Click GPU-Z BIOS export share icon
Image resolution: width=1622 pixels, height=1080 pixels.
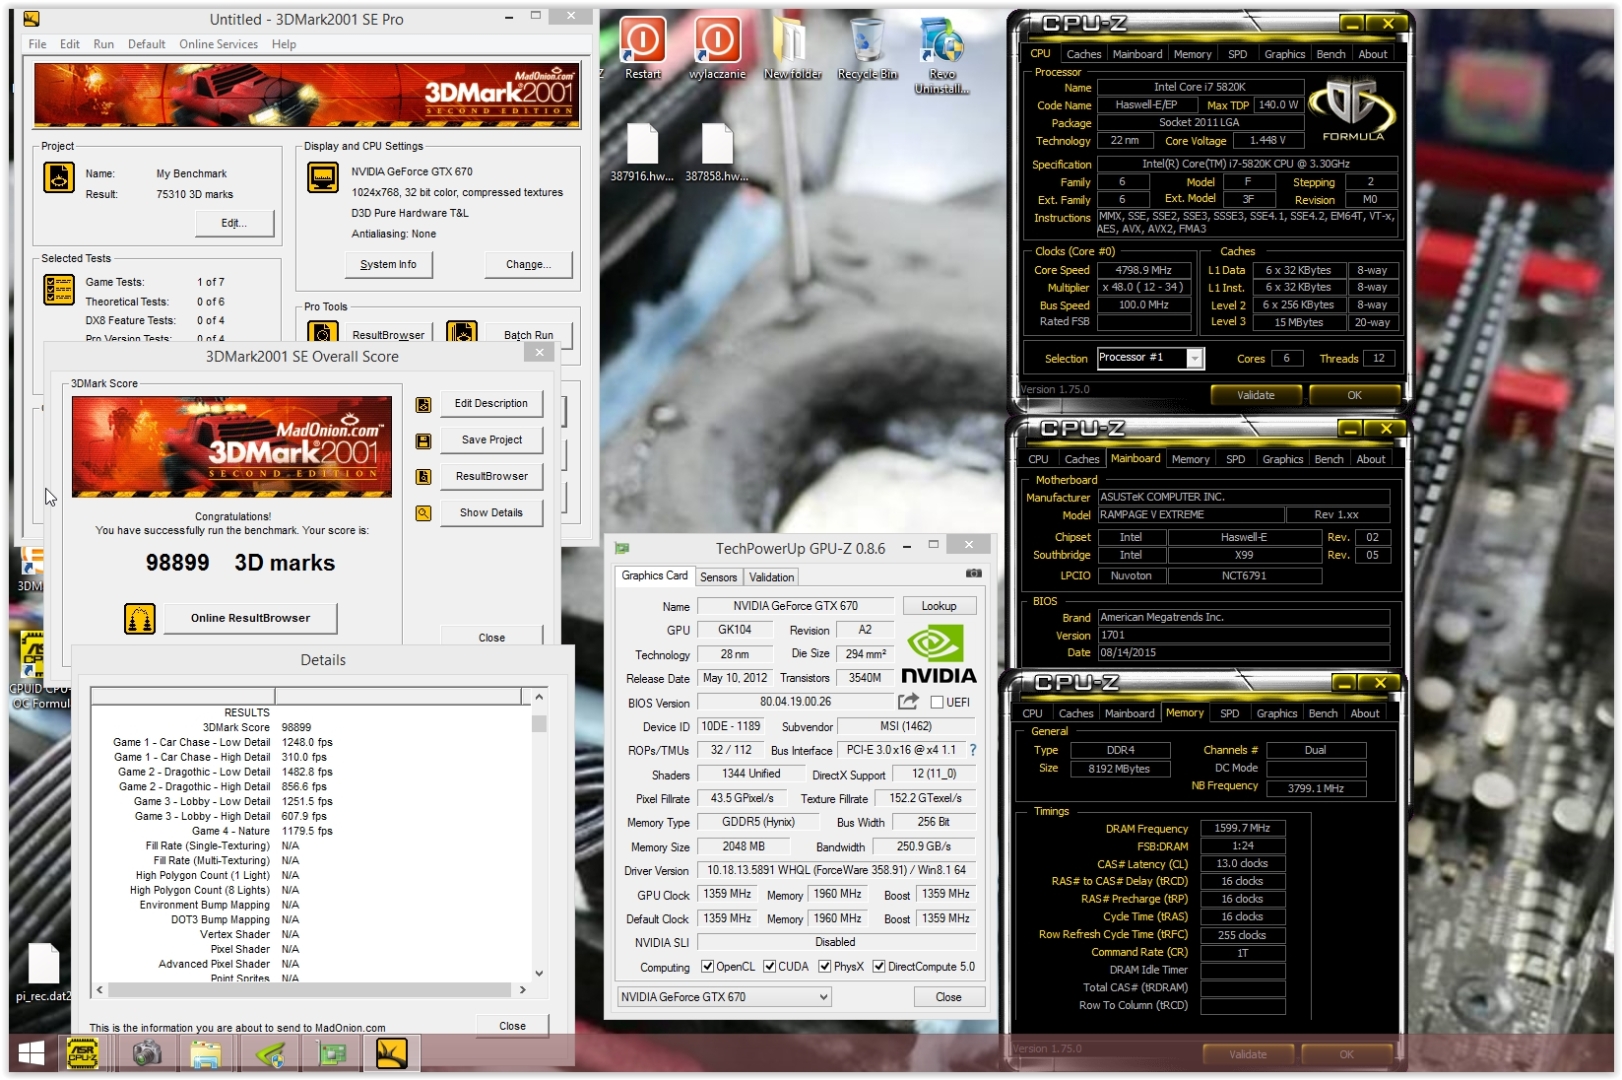coord(908,701)
